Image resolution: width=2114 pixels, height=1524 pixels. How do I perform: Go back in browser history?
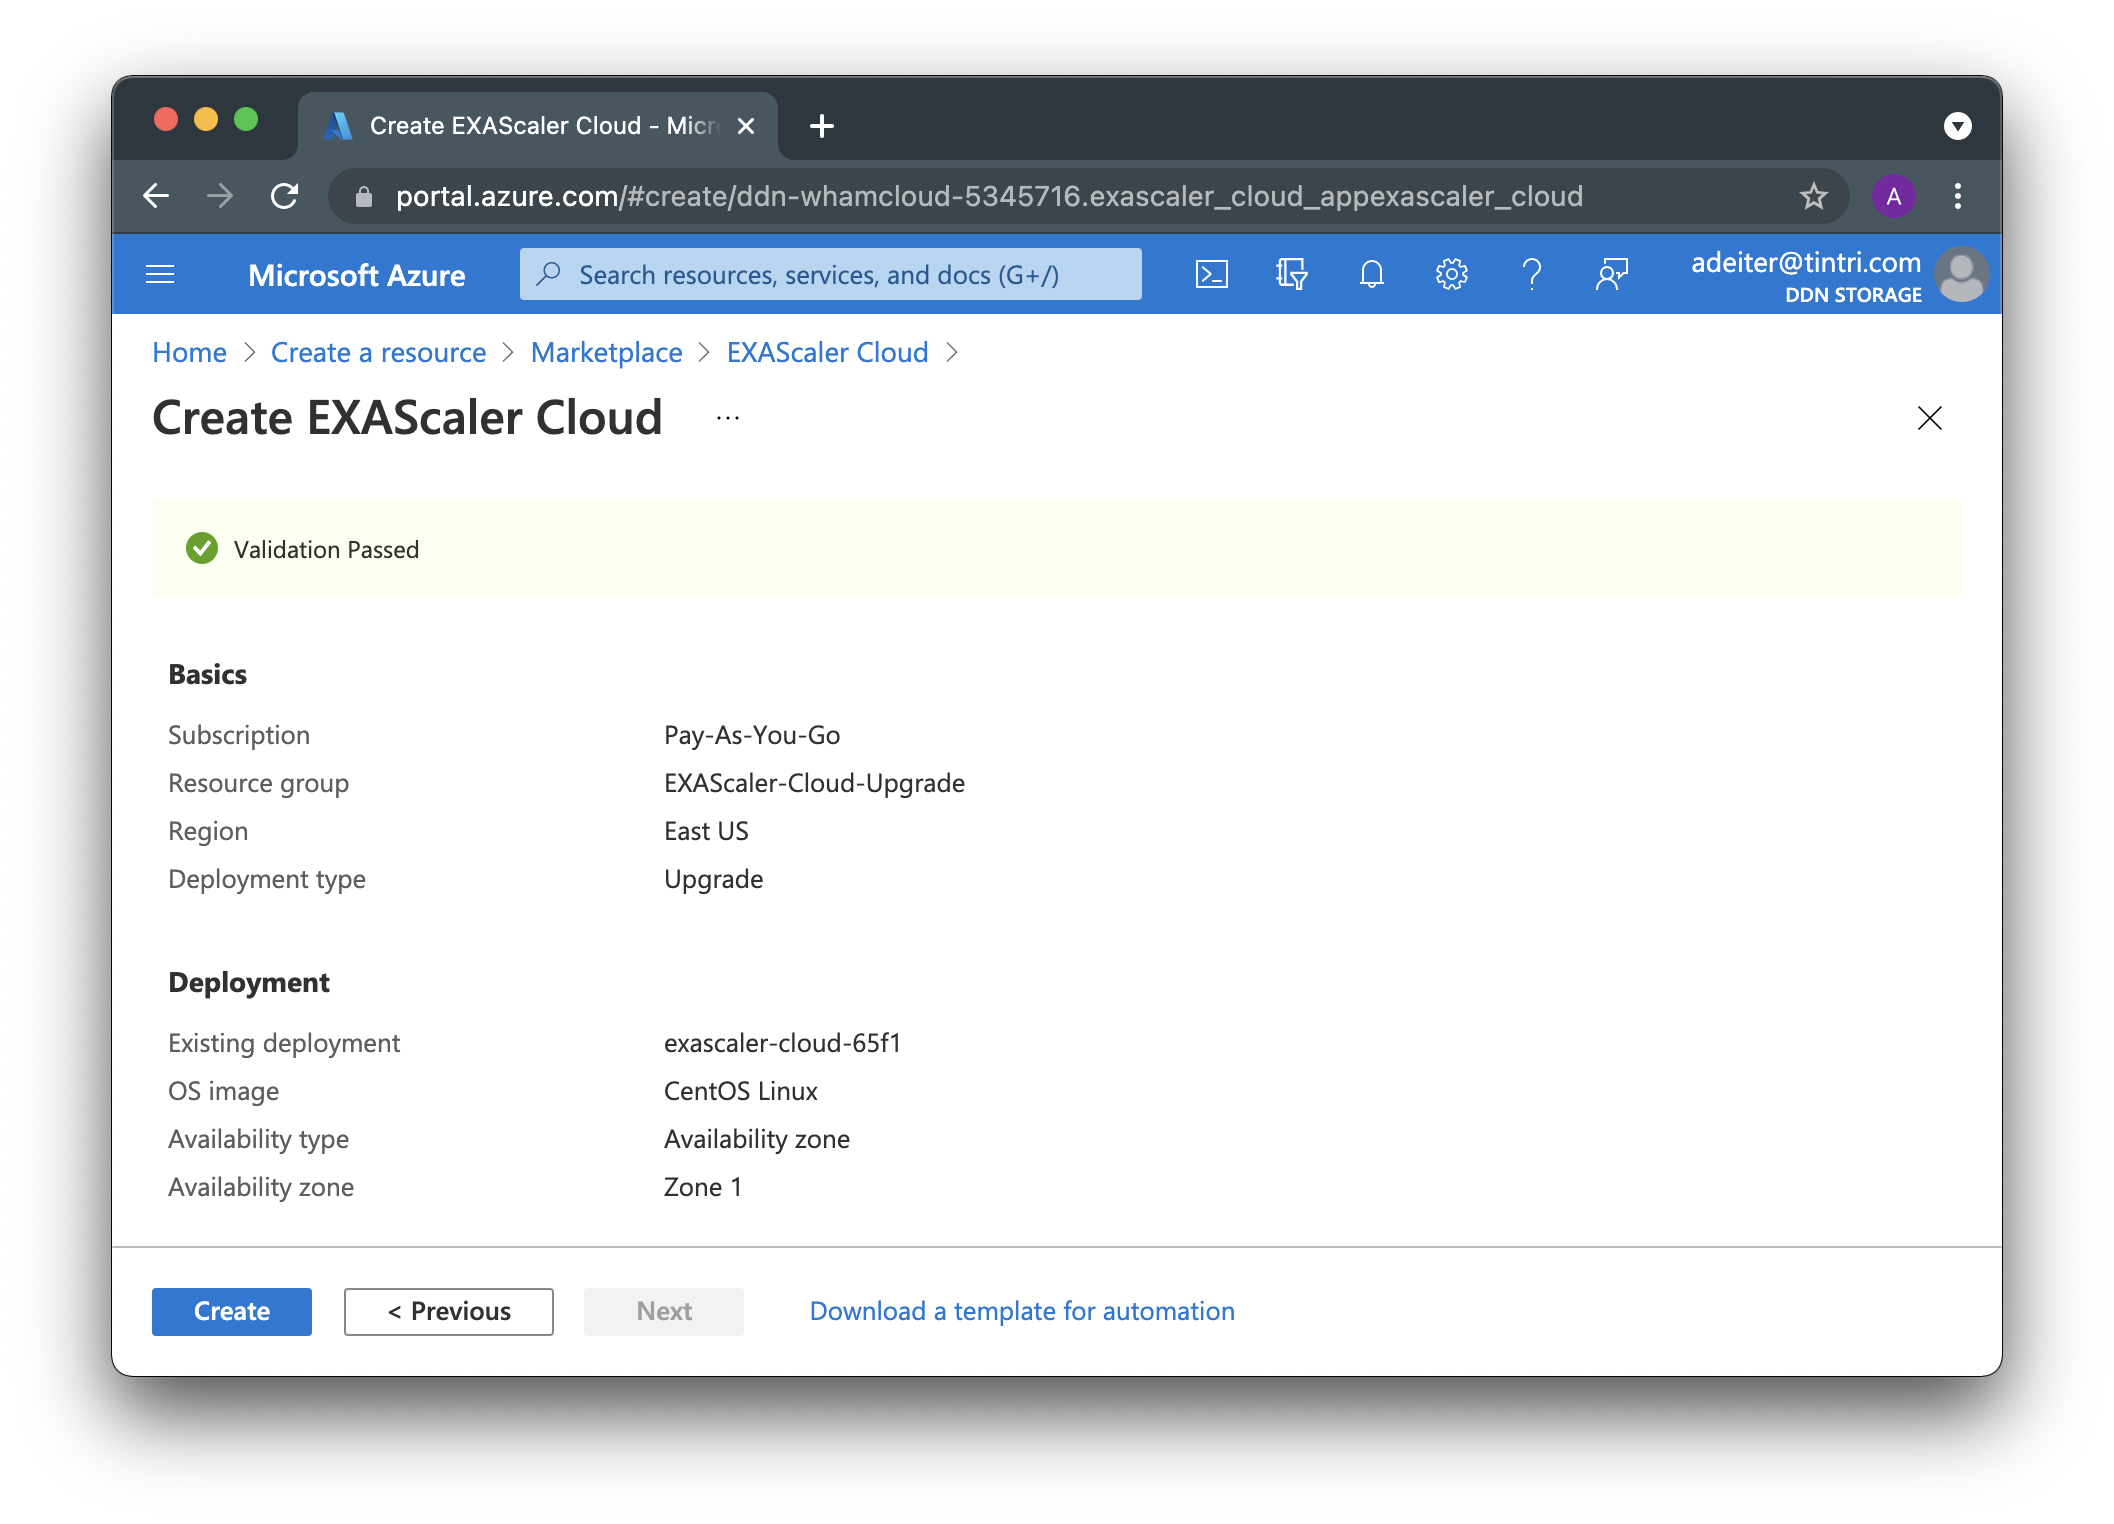pos(156,196)
